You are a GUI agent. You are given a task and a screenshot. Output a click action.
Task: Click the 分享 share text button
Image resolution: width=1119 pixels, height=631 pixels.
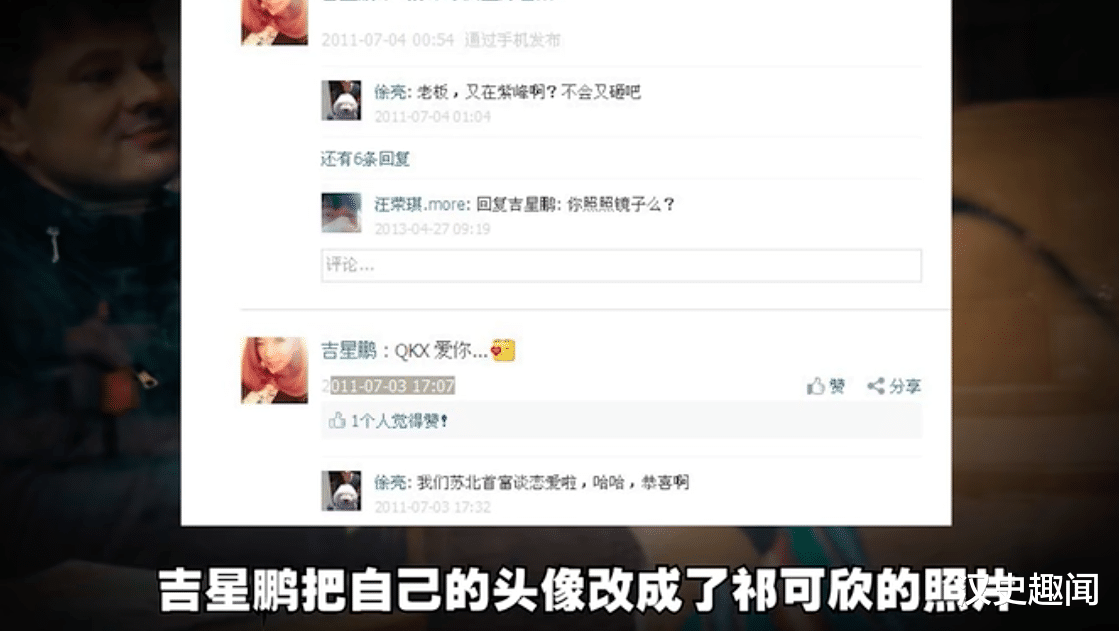click(905, 386)
